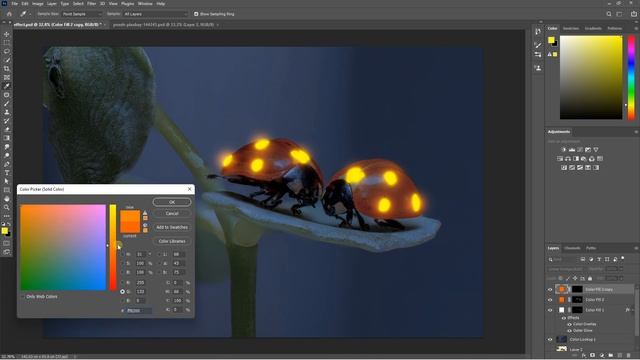Viewport: 640px width, 360px height.
Task: Select the Horizontal Type tool
Action: click(x=7, y=173)
